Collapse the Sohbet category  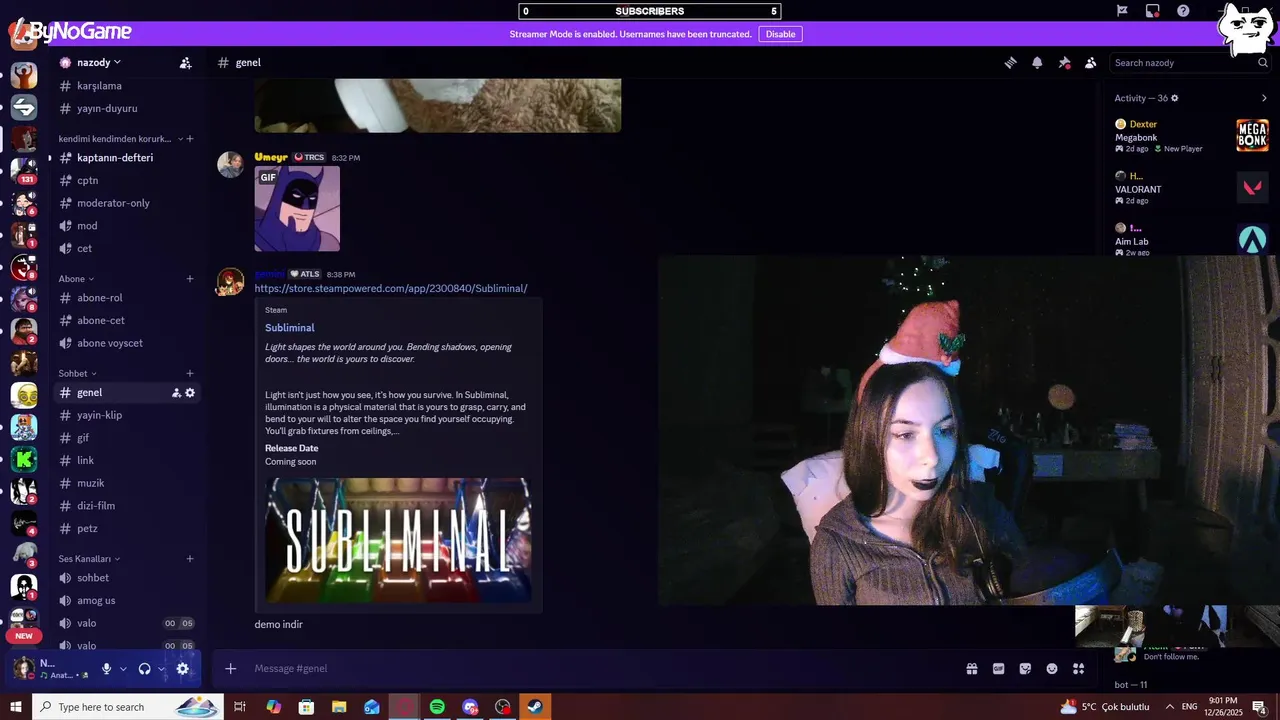(78, 373)
